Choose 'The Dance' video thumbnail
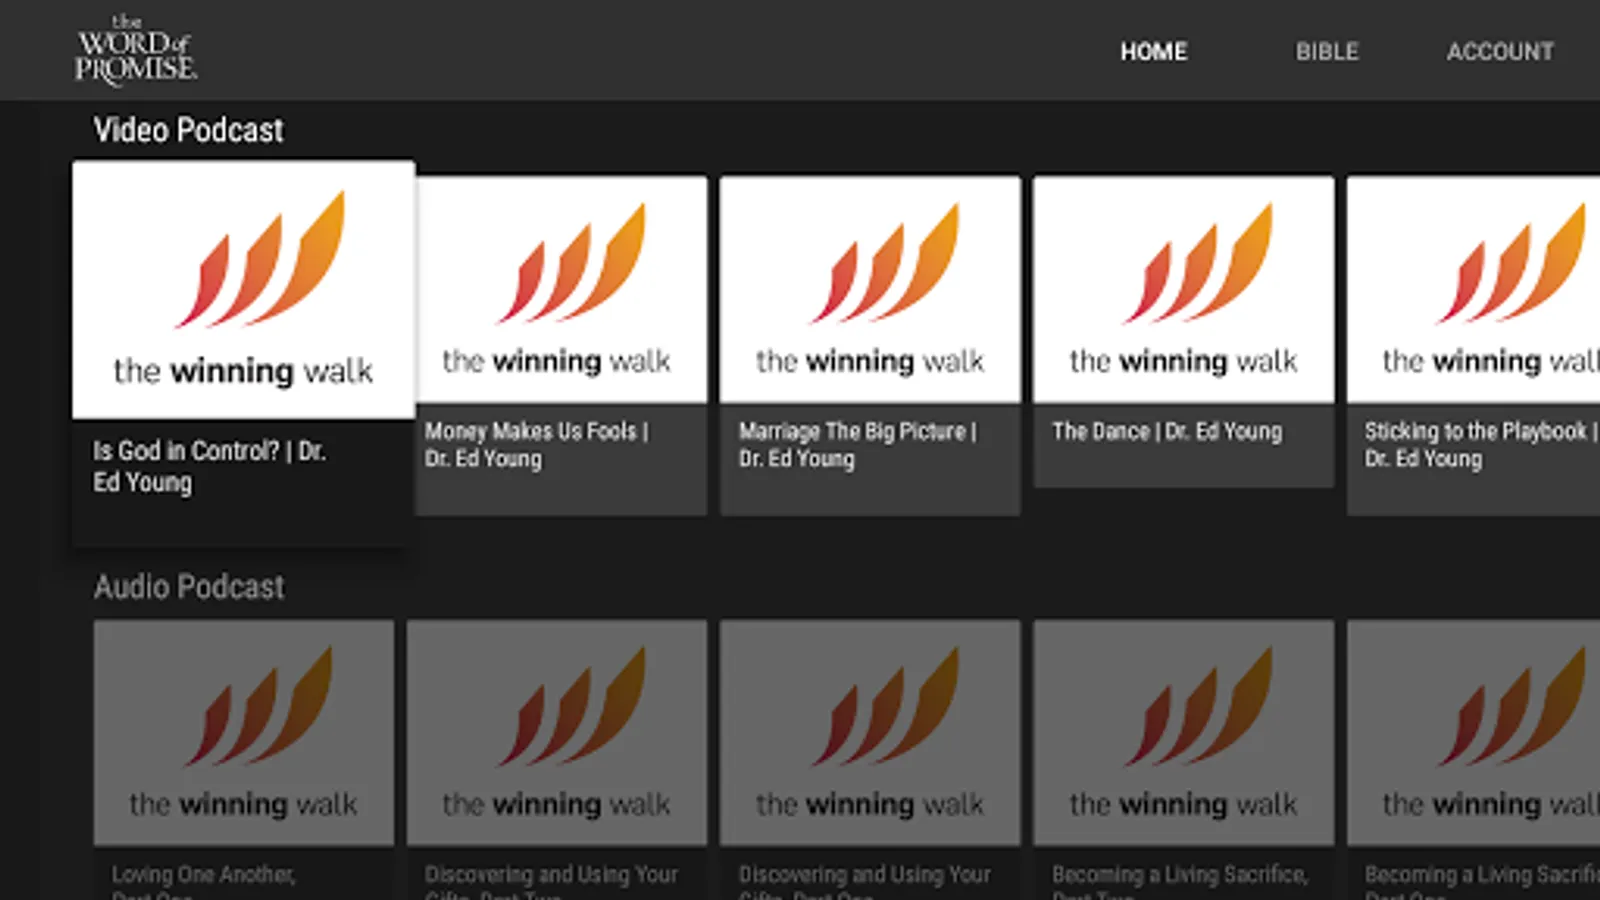The width and height of the screenshot is (1600, 900). coord(1183,290)
